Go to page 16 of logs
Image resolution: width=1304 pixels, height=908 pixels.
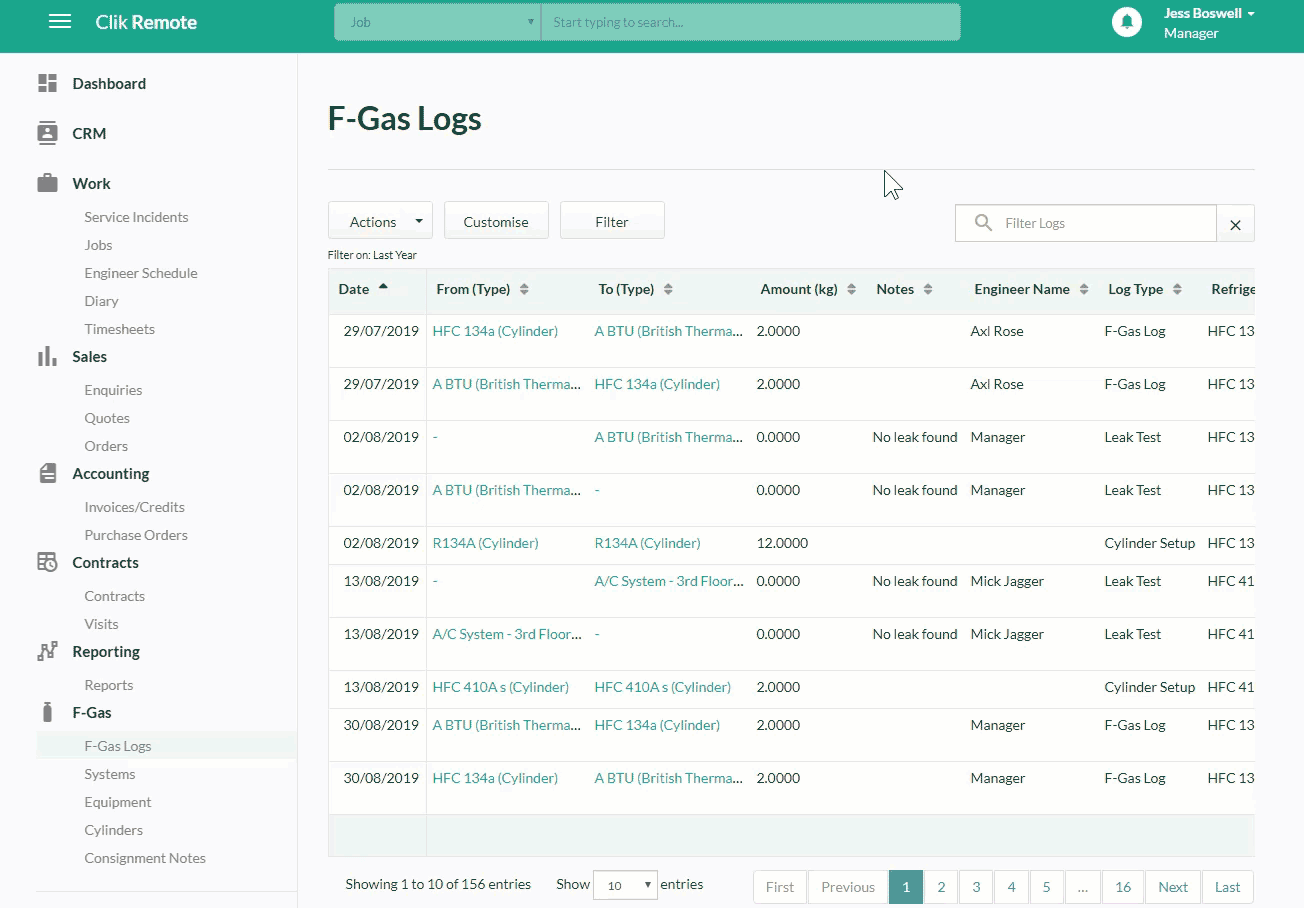(1123, 887)
